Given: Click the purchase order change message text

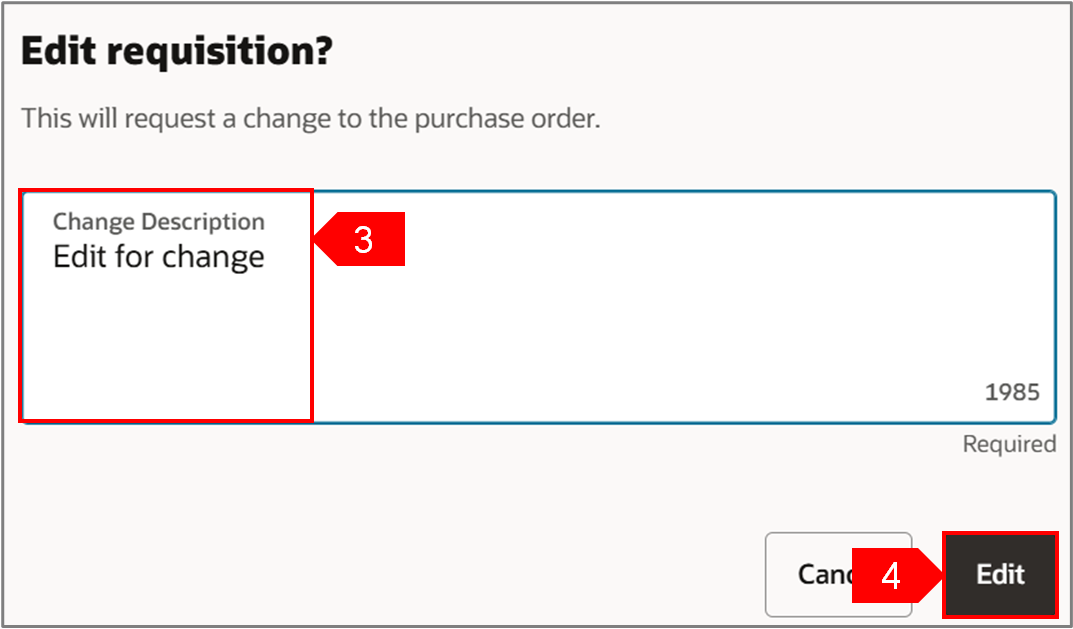Looking at the screenshot, I should pyautogui.click(x=310, y=119).
